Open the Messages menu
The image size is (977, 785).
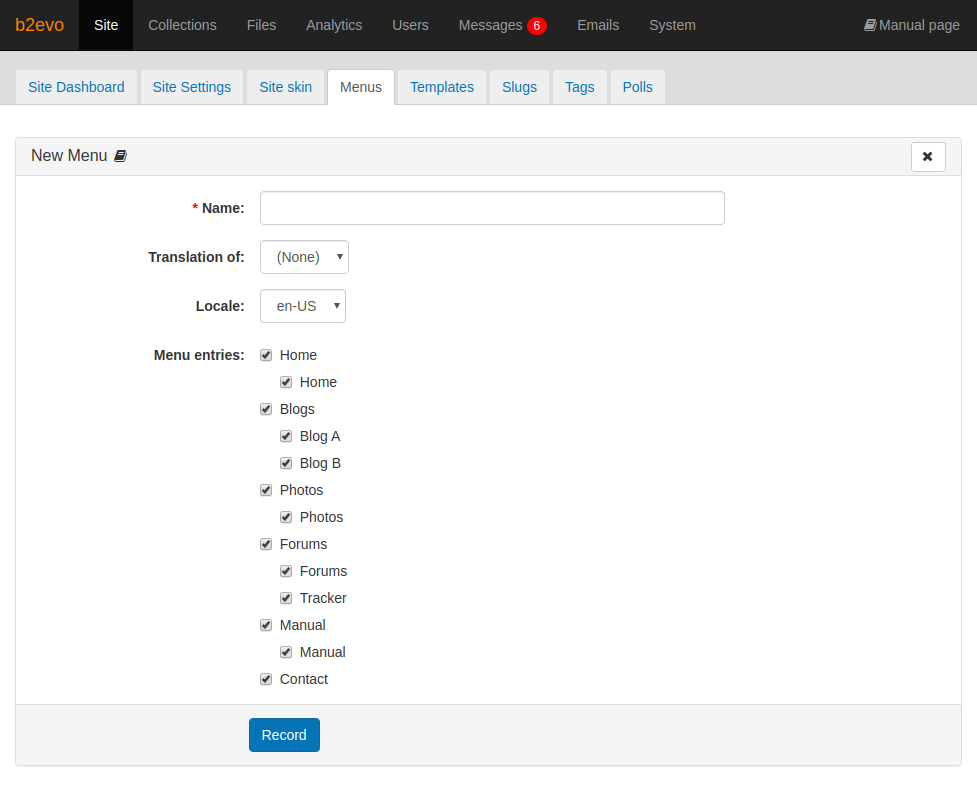[490, 25]
